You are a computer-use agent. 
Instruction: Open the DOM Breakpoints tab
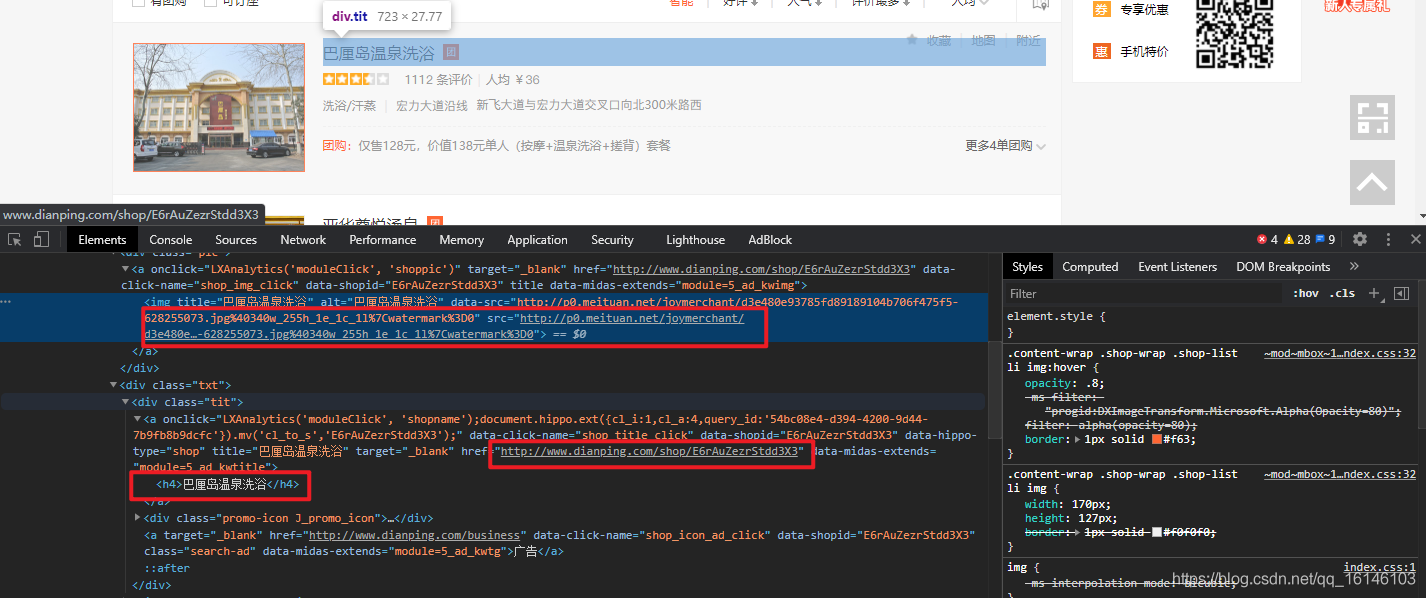click(x=1283, y=267)
